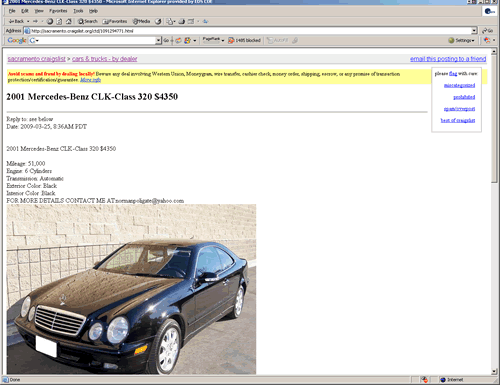Expand the Google search box dropdown
The width and height of the screenshot is (500, 389).
coord(158,40)
